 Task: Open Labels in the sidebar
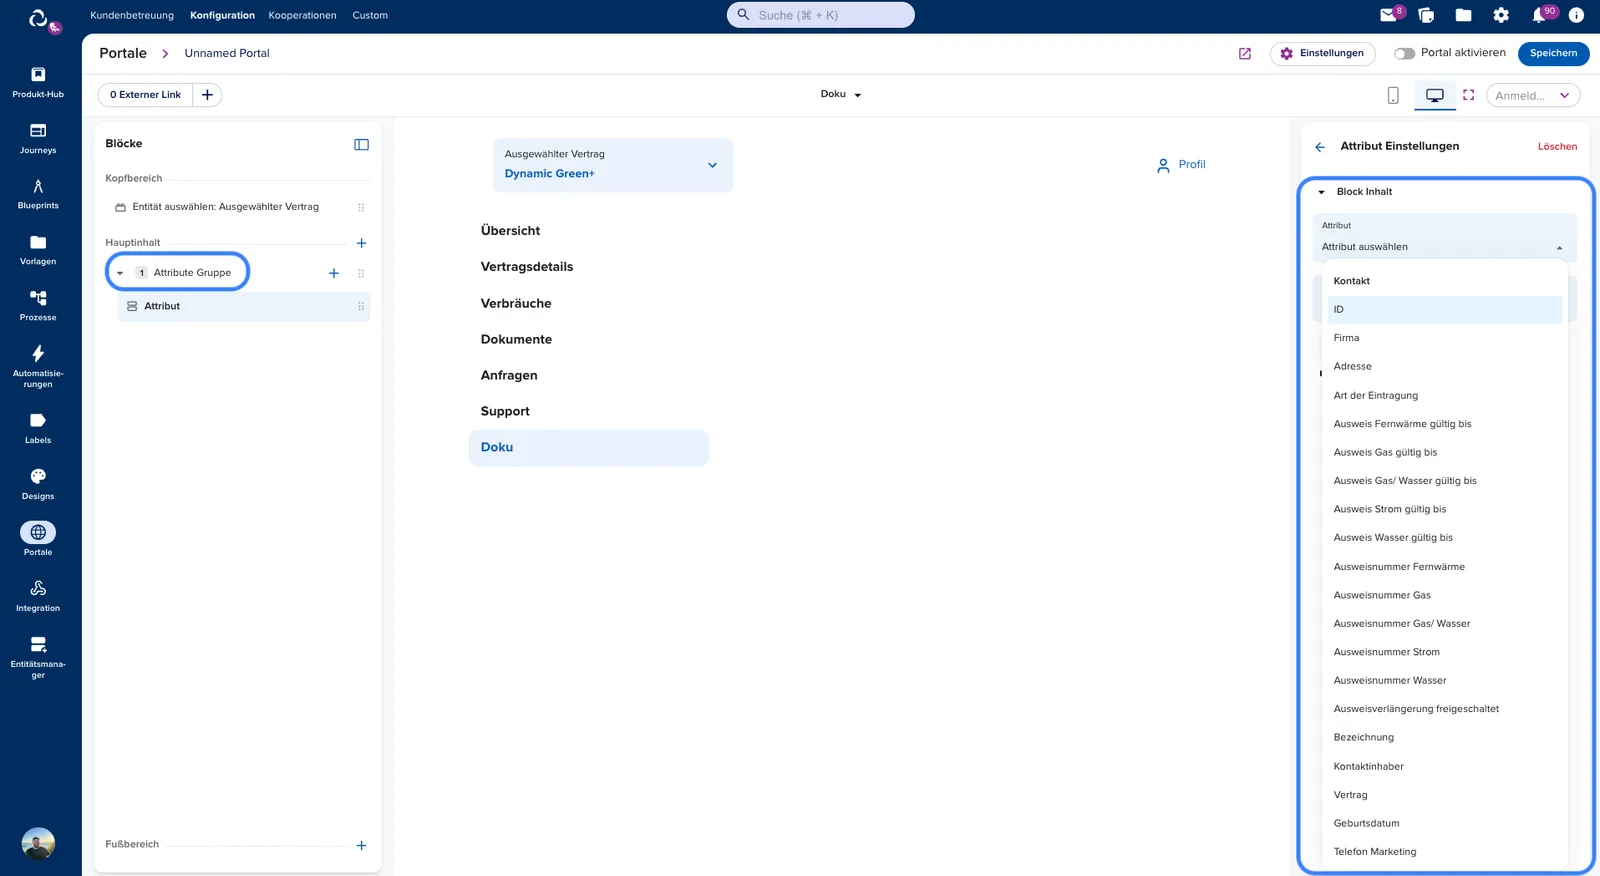pyautogui.click(x=38, y=428)
